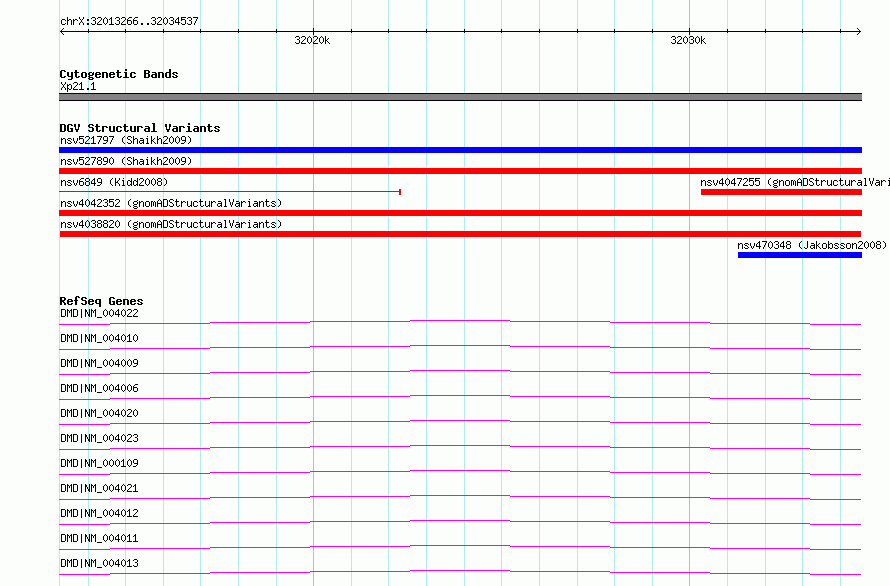Select the magenta NM_004010 intron line
The width and height of the screenshot is (890, 586).
[460, 346]
